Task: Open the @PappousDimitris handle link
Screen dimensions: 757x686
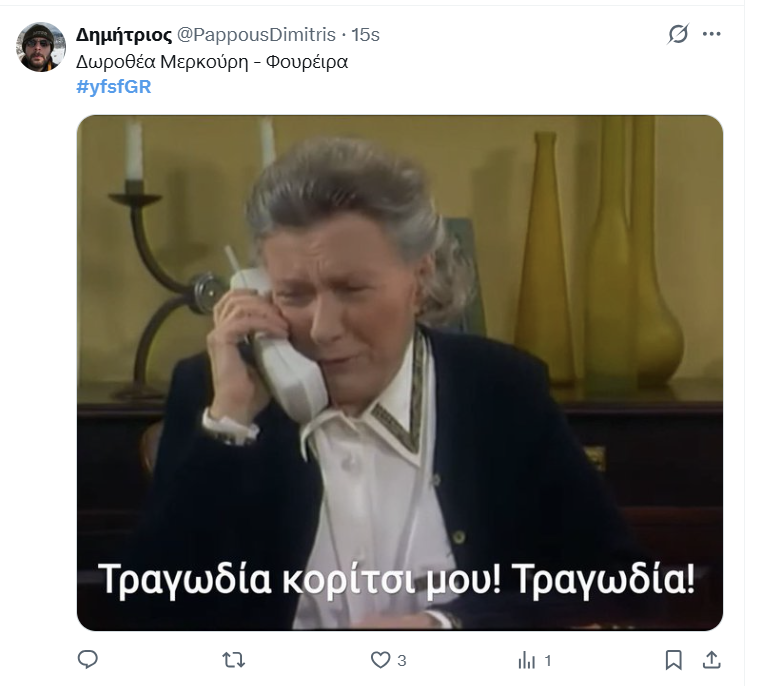Action: pyautogui.click(x=256, y=35)
